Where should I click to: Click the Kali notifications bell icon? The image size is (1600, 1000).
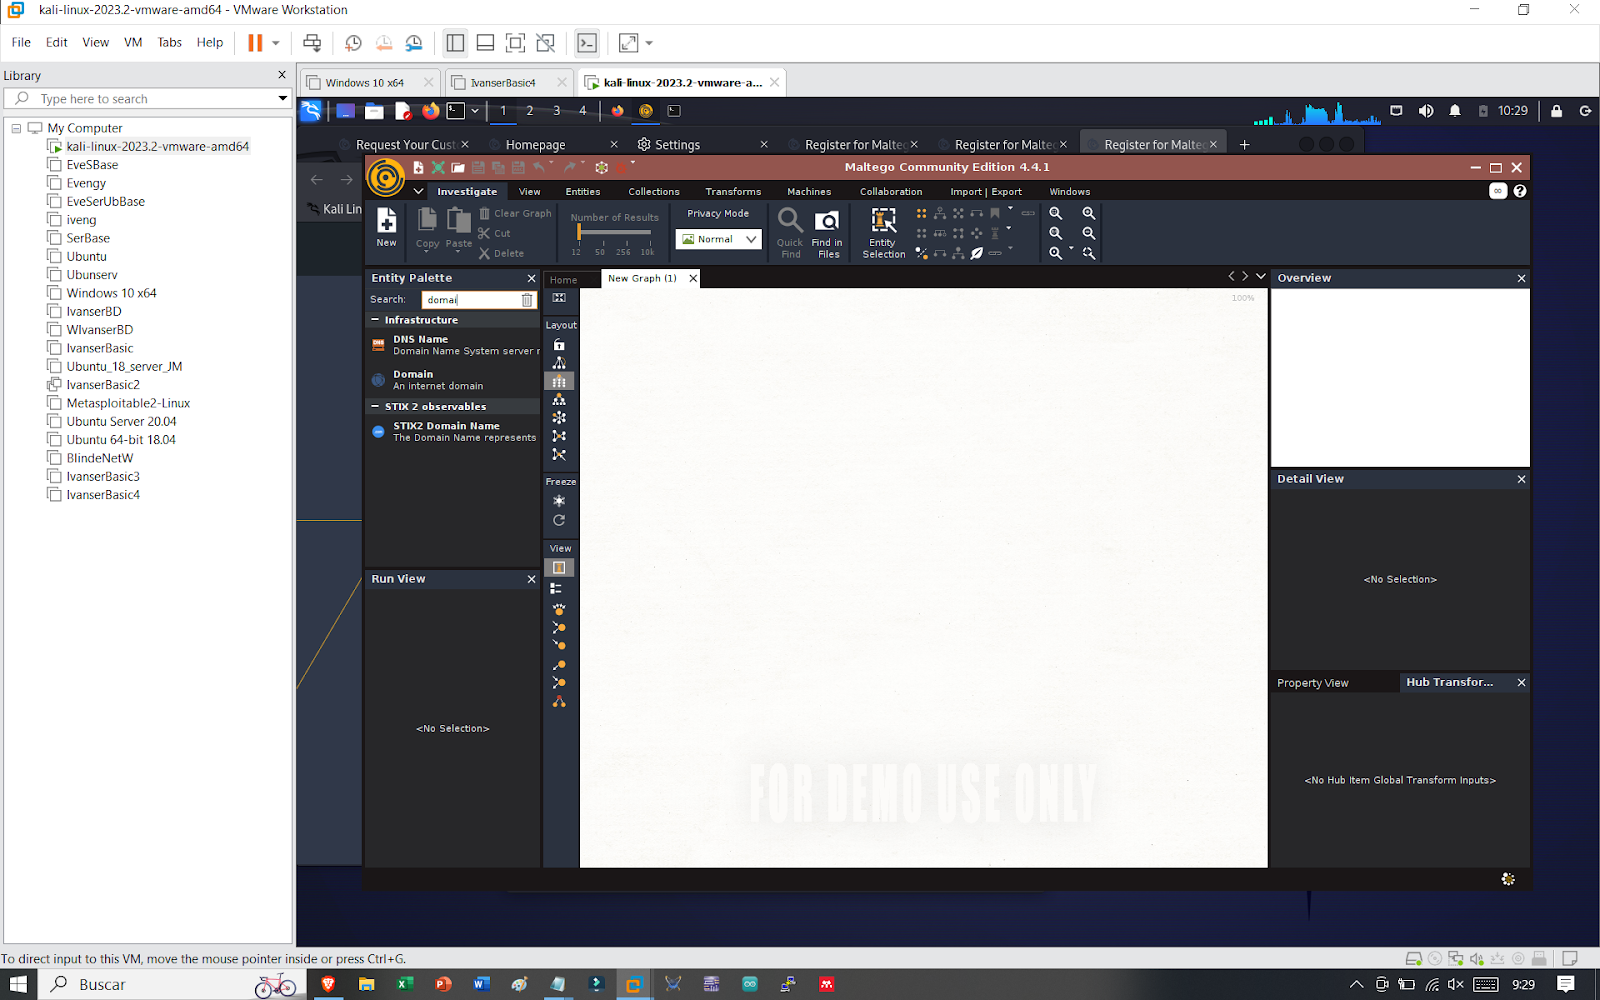click(x=1455, y=111)
